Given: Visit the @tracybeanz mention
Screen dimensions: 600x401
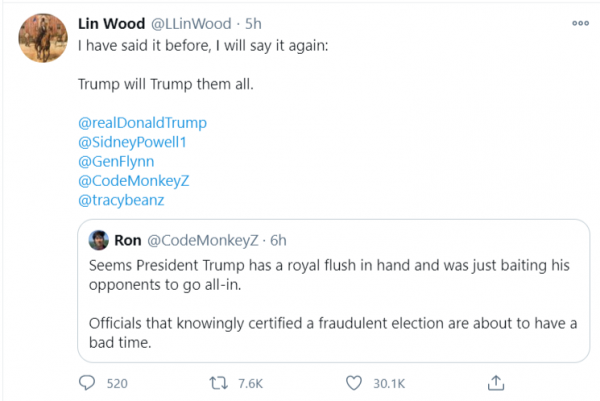Looking at the screenshot, I should 120,198.
